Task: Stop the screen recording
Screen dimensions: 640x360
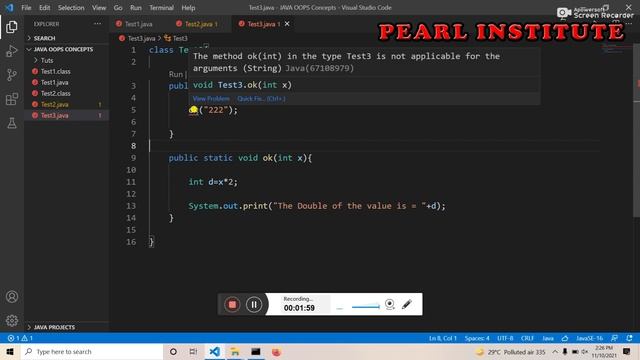Action: pos(232,304)
